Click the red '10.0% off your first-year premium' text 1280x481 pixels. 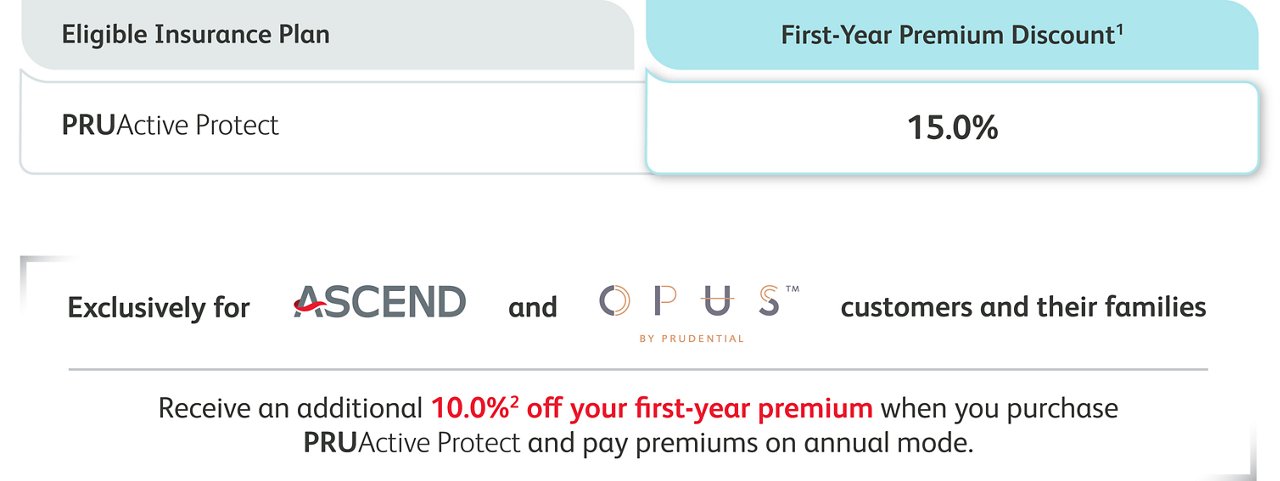[652, 408]
